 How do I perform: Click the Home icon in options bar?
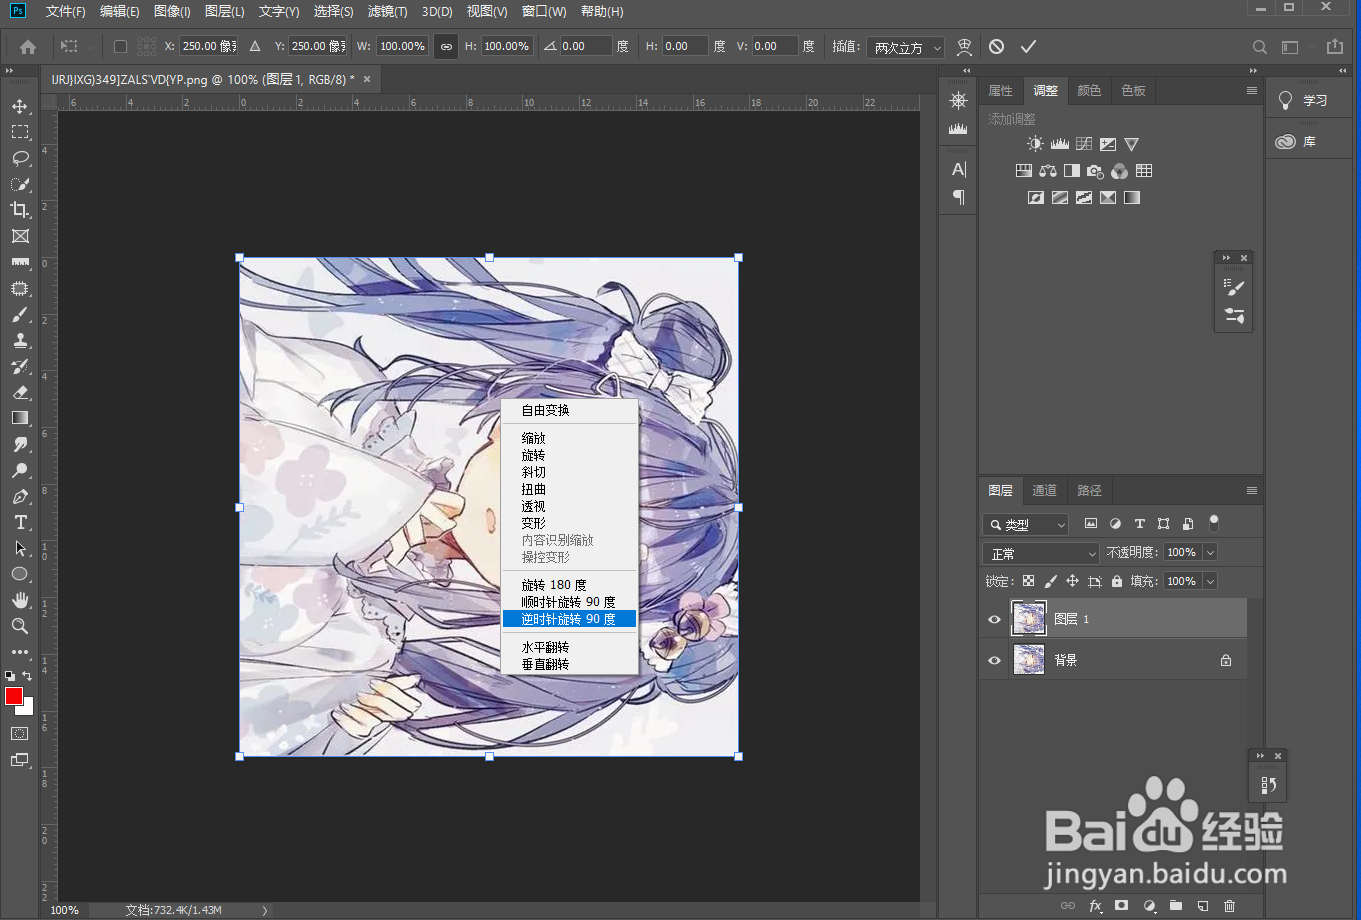click(28, 47)
